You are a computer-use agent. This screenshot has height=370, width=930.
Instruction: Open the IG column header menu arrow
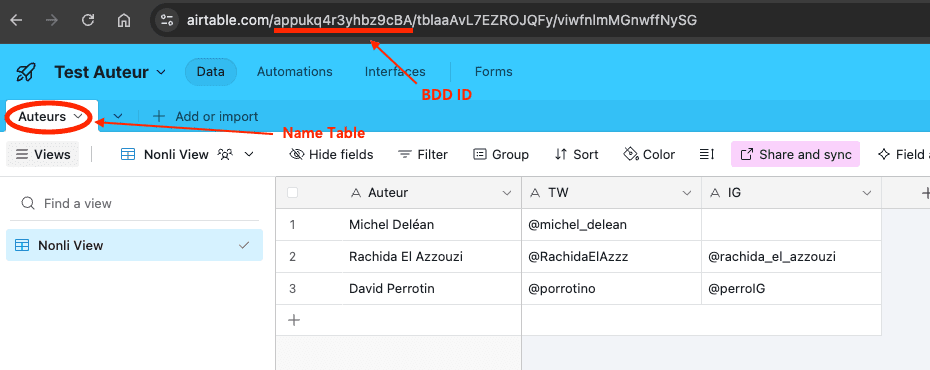click(x=867, y=193)
